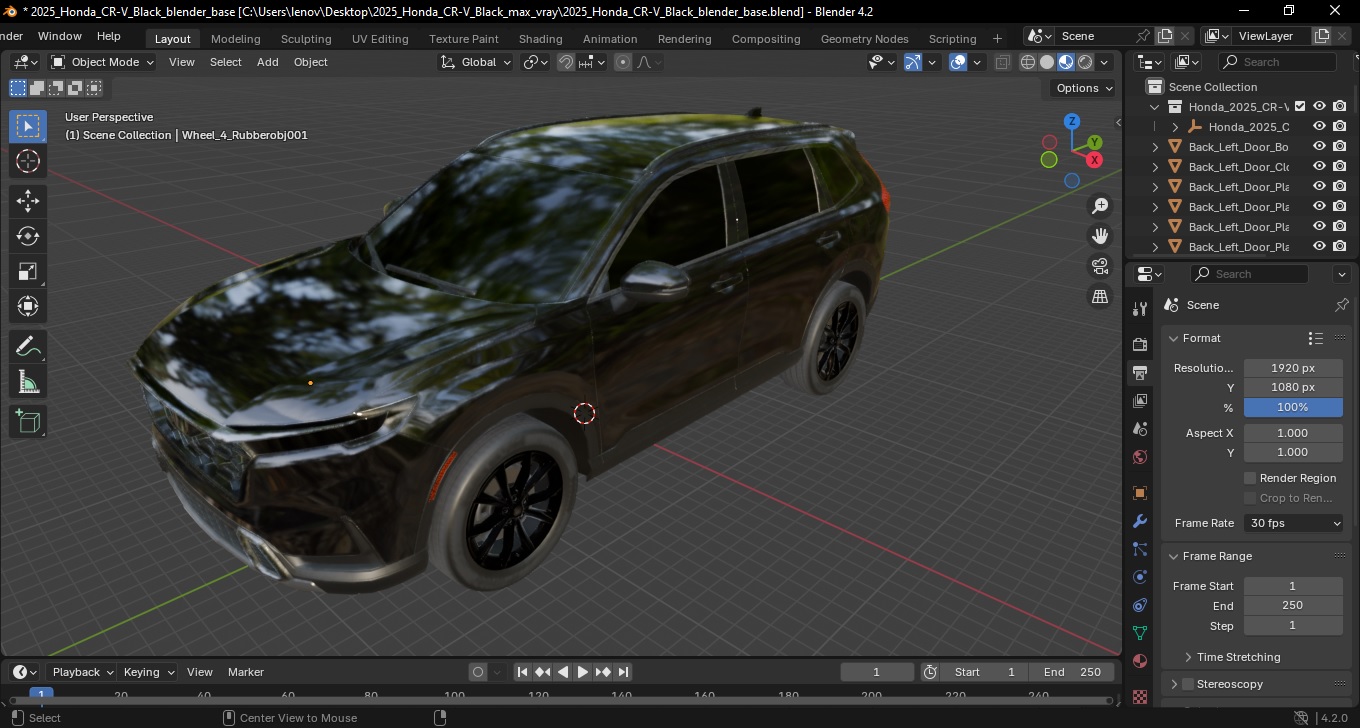Viewport: 1360px width, 728px height.
Task: Enable the Stereoscopy checkbox
Action: tap(1188, 684)
